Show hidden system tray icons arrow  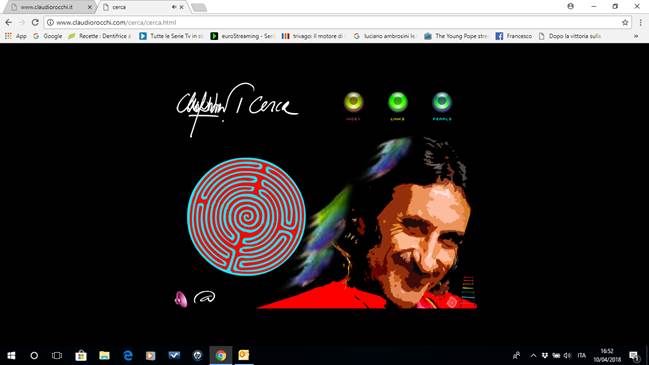pos(533,355)
